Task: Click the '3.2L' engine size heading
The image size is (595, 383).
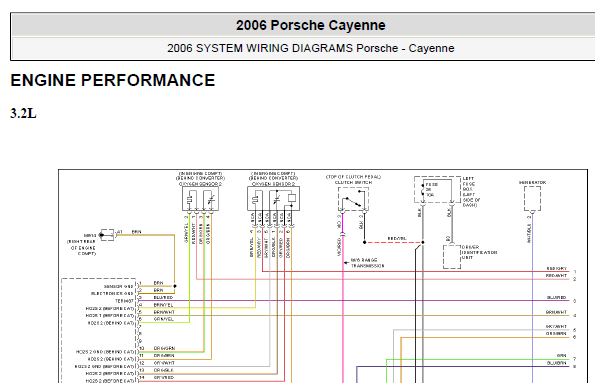Action: [24, 113]
